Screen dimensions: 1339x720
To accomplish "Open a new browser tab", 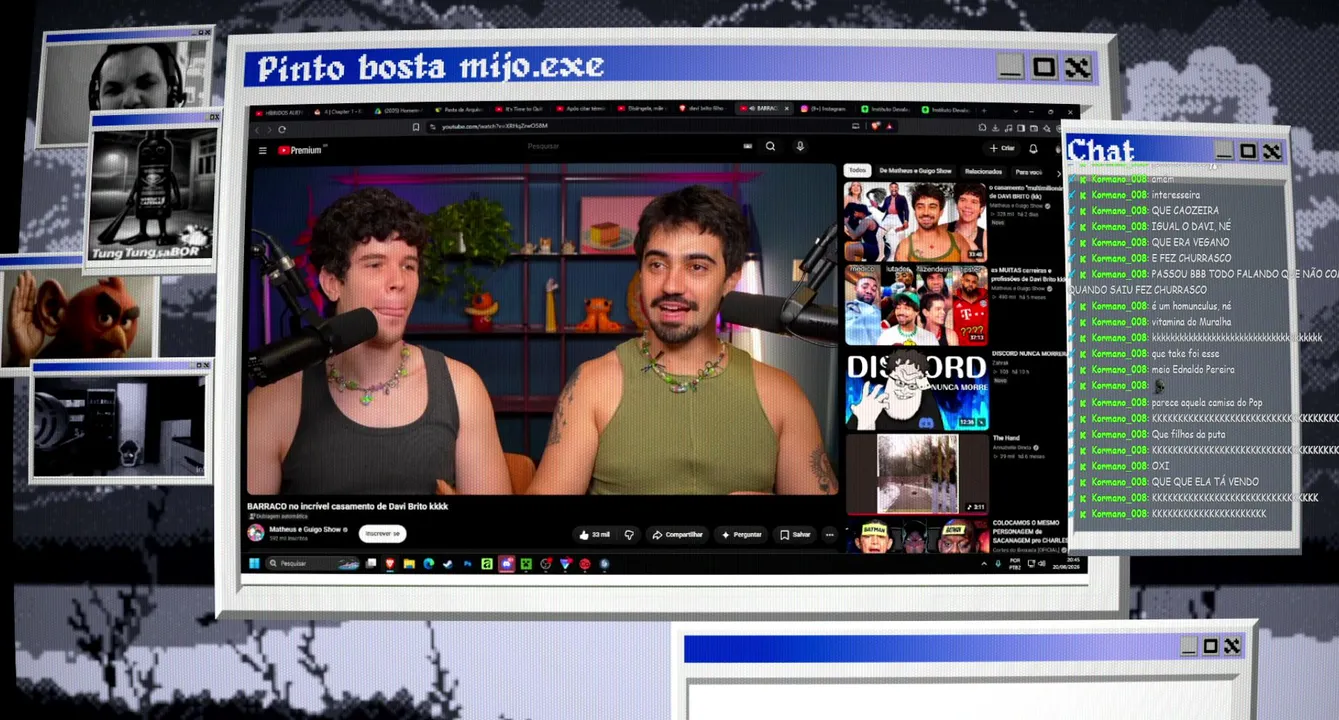I will [x=984, y=109].
